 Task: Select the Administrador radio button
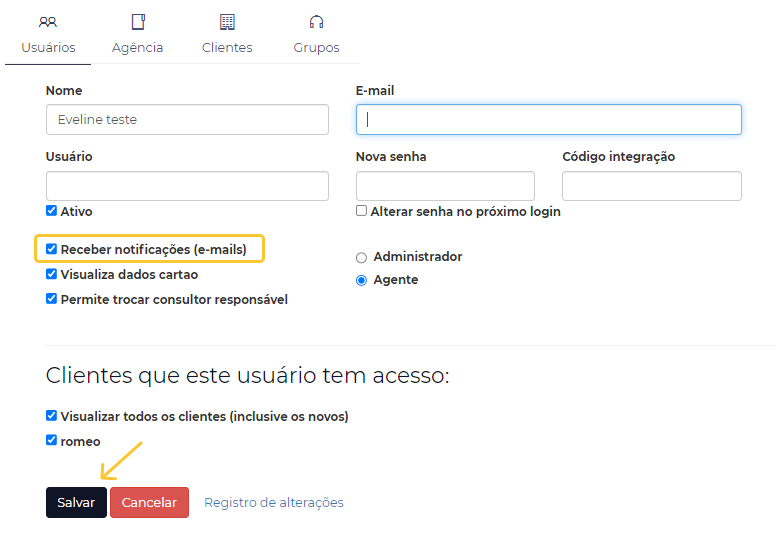tap(361, 257)
